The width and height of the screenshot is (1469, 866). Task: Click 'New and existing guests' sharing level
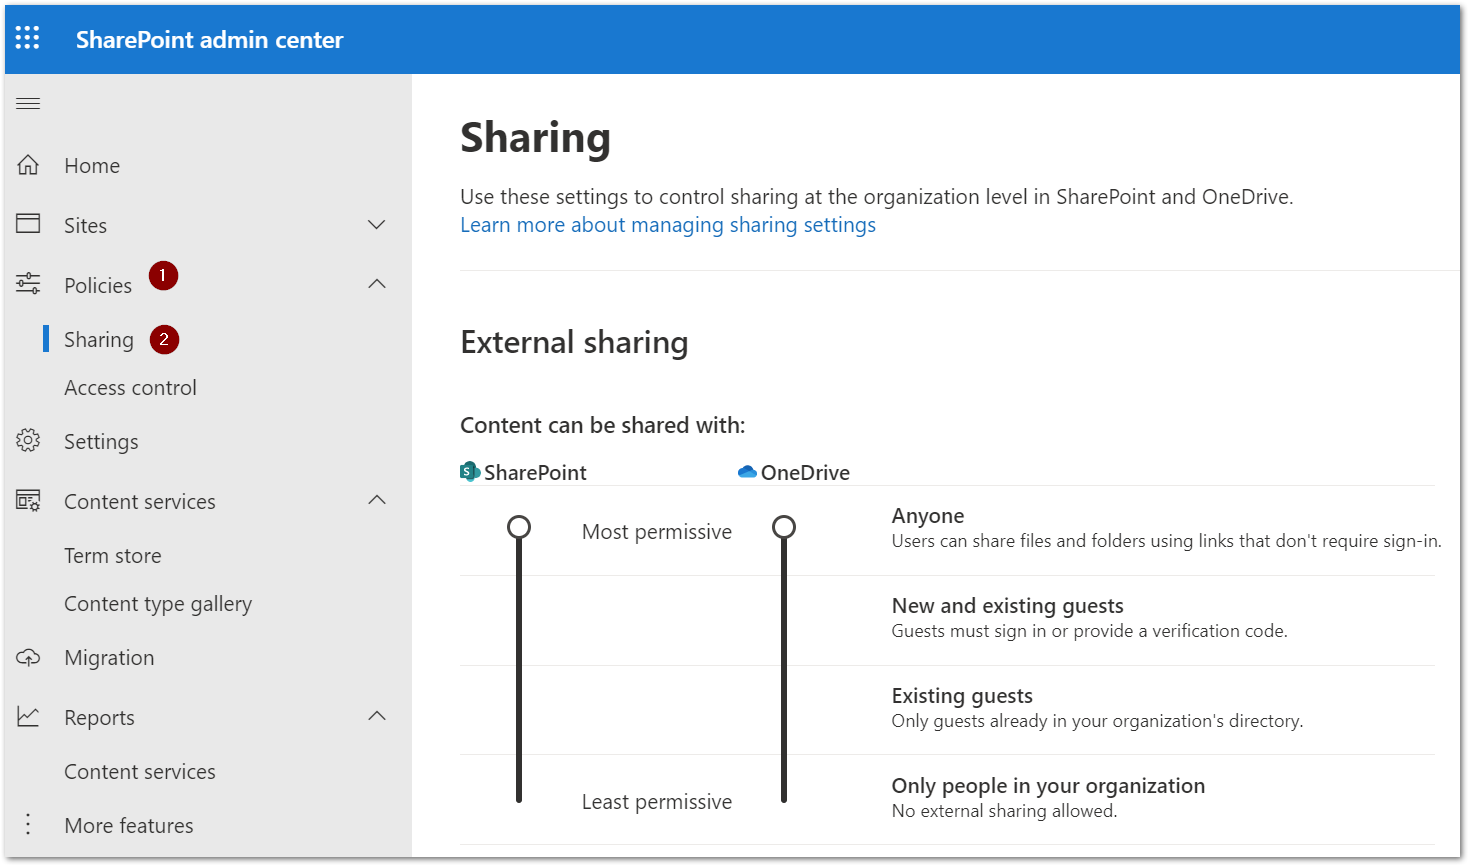(x=1008, y=606)
